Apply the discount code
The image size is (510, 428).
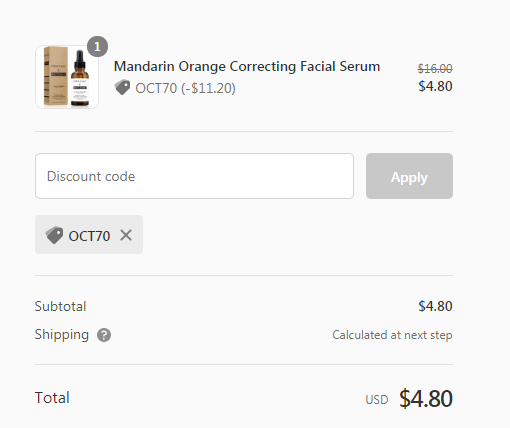409,176
